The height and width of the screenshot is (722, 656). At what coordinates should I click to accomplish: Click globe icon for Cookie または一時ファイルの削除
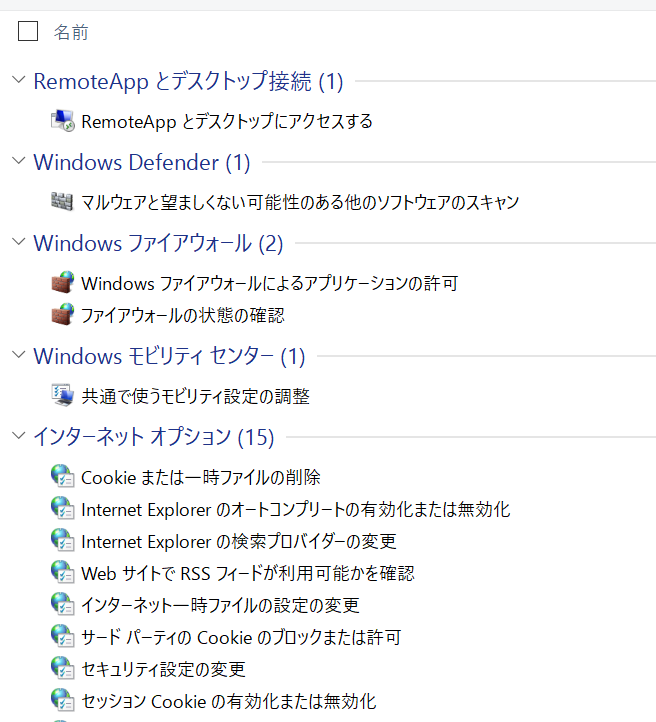(x=63, y=476)
